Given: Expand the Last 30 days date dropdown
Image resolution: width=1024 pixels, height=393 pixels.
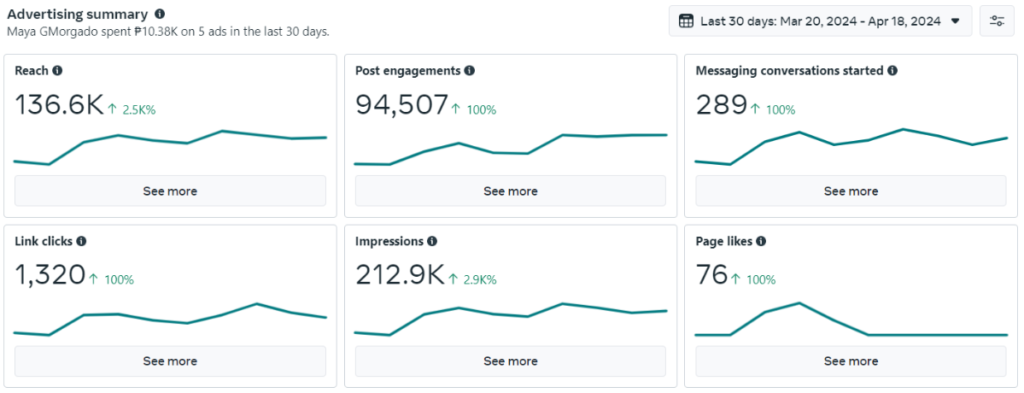Looking at the screenshot, I should point(820,21).
